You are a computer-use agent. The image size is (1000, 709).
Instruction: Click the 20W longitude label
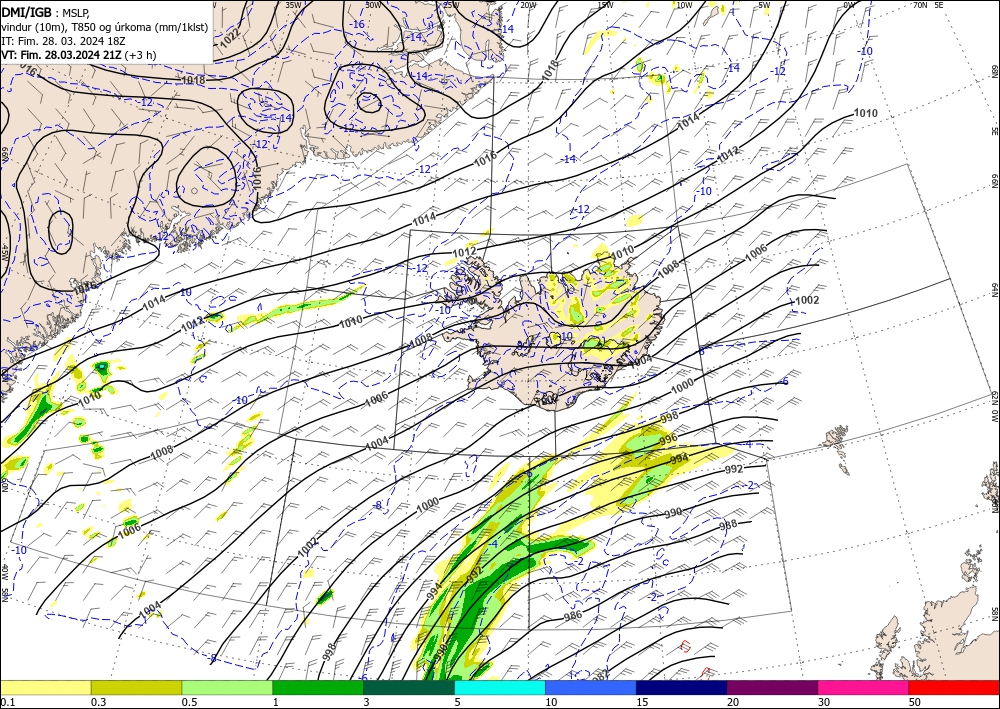click(x=527, y=5)
